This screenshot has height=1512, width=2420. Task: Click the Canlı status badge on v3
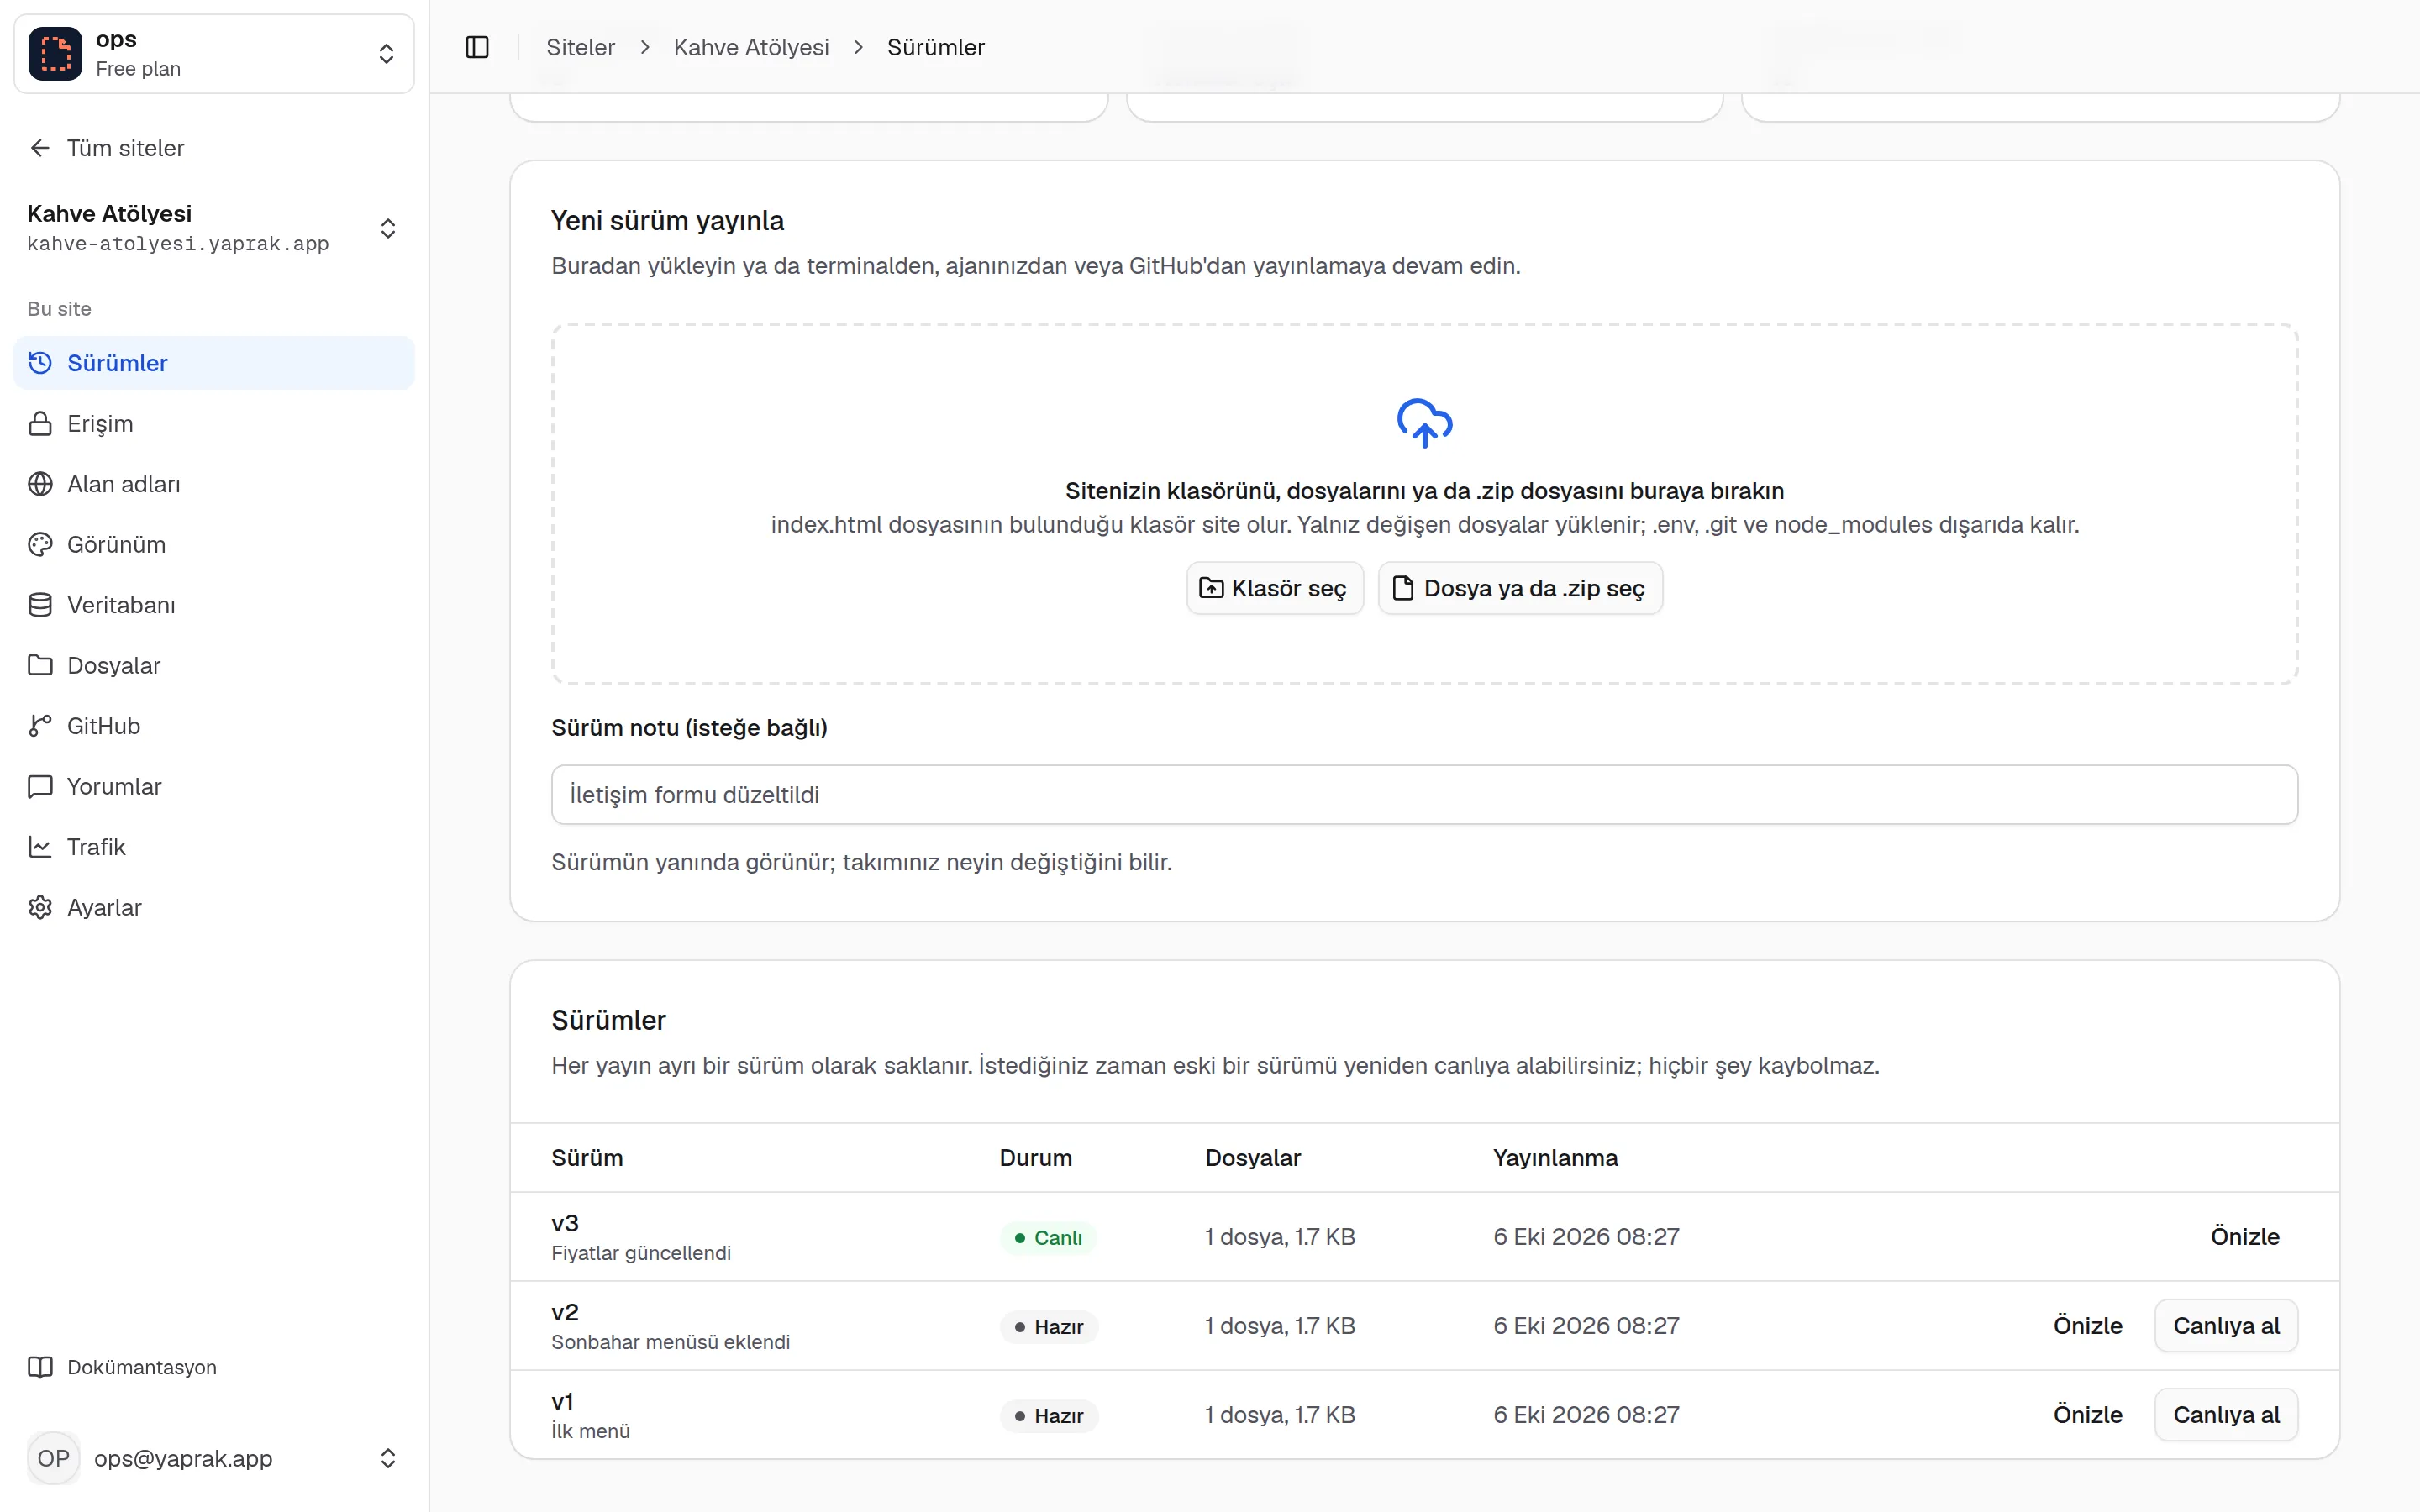point(1048,1237)
